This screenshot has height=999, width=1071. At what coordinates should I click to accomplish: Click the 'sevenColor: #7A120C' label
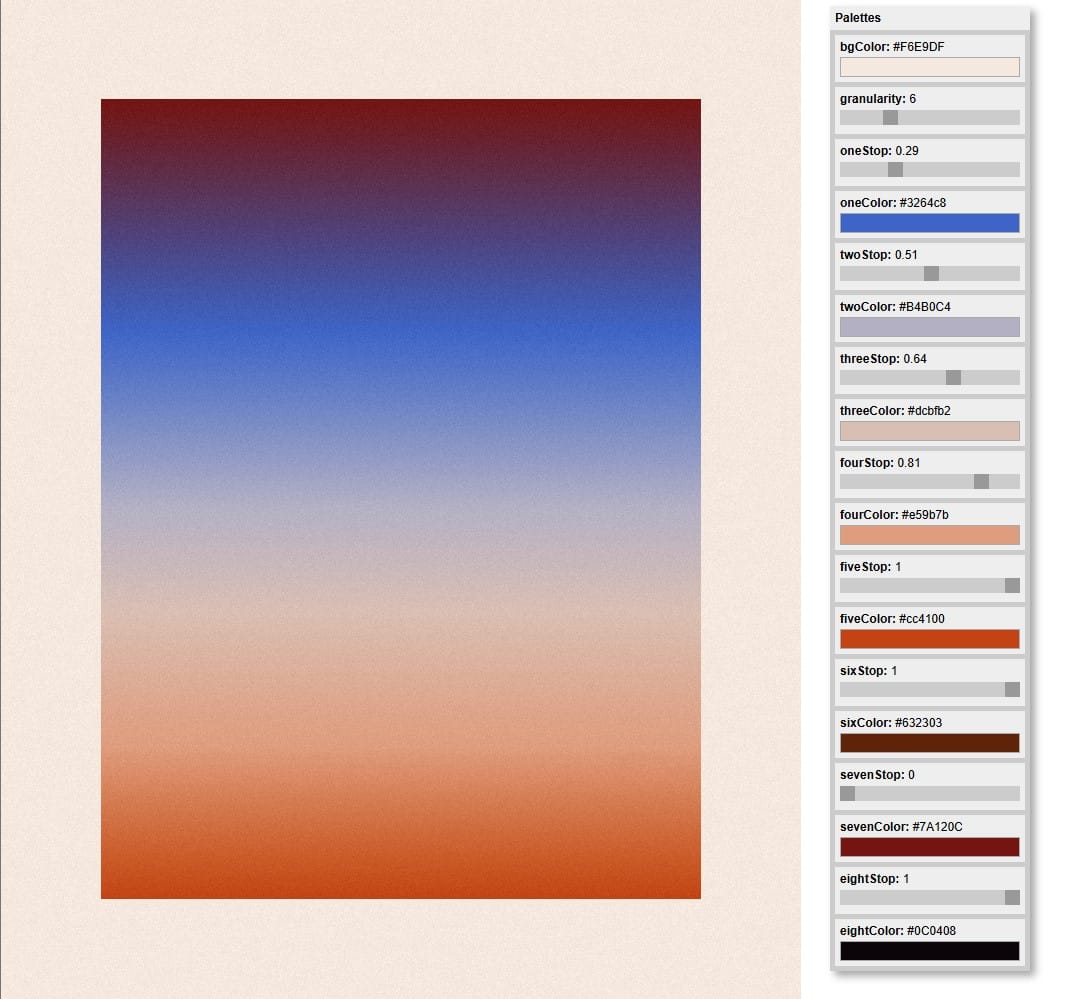pos(902,826)
